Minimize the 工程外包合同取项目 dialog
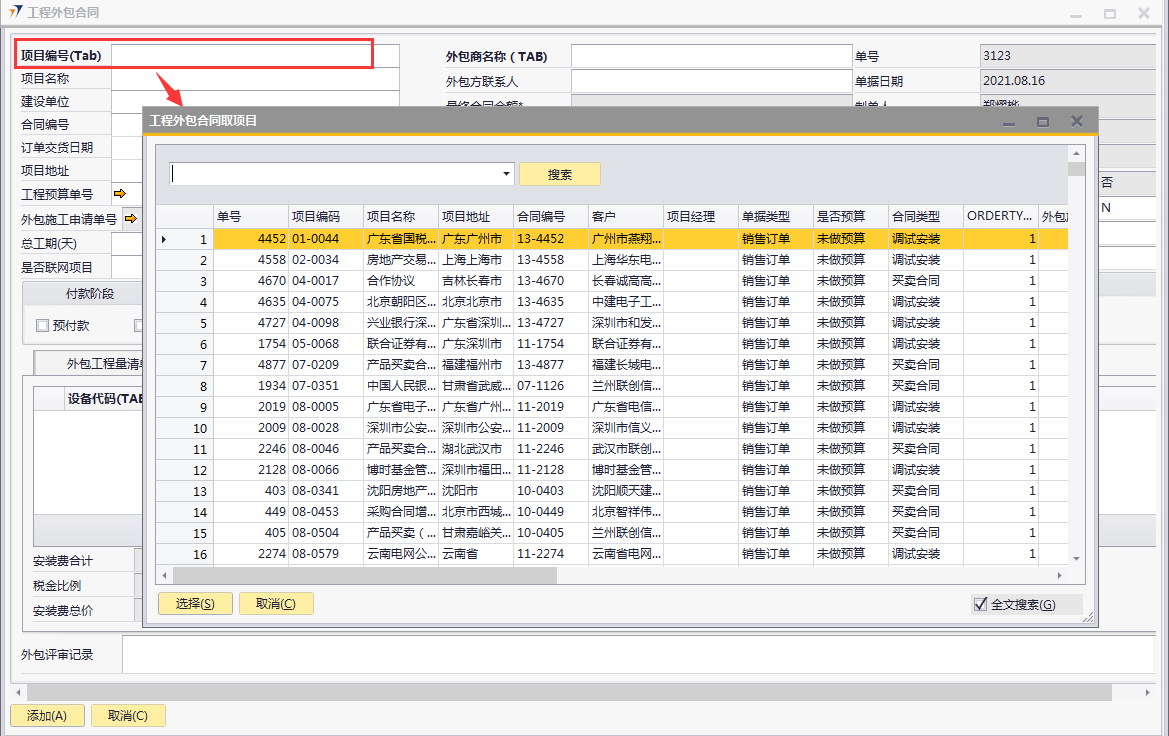1169x736 pixels. [x=1009, y=121]
